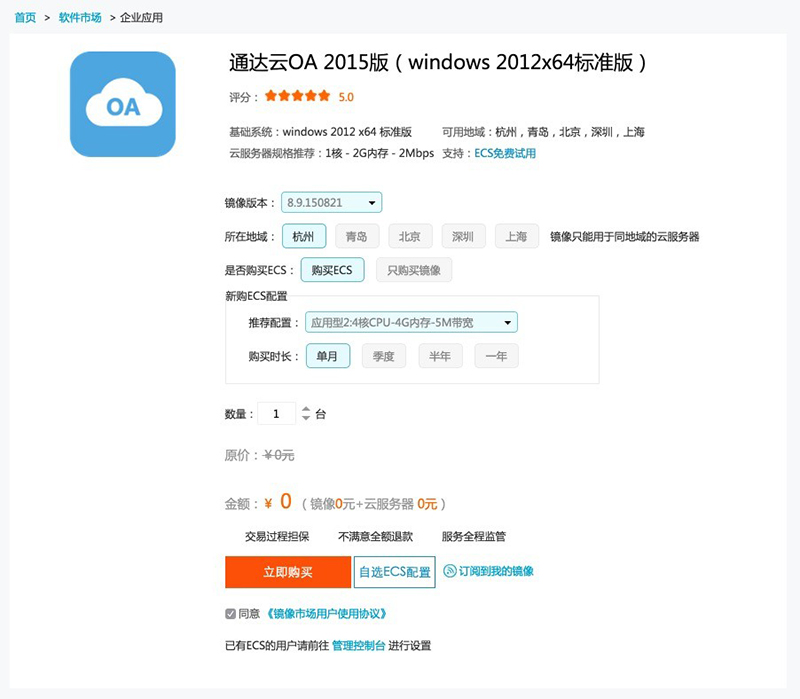Image resolution: width=800 pixels, height=699 pixels.
Task: Click the struck-through 原价 ¥0元 text
Action: 279,455
